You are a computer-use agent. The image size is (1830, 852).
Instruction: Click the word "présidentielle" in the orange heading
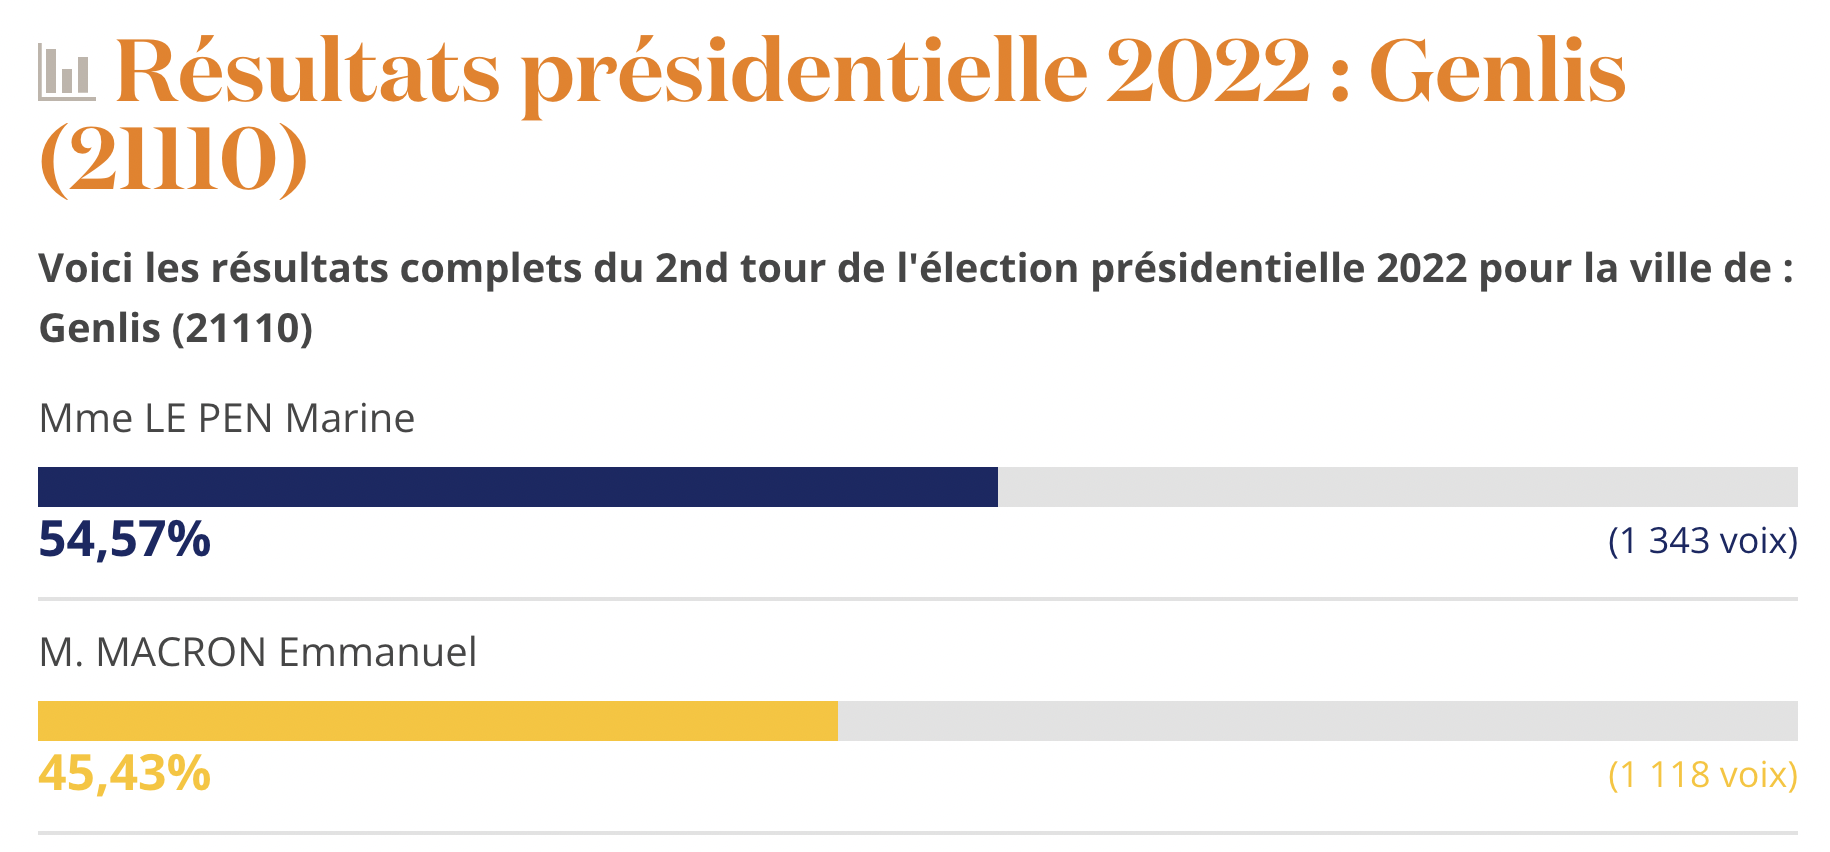[x=804, y=72]
